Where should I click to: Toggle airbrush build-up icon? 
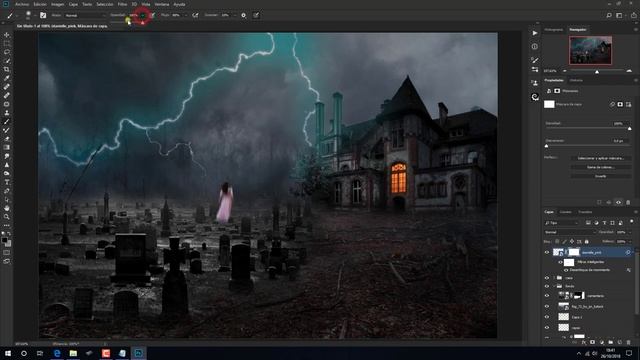point(195,15)
